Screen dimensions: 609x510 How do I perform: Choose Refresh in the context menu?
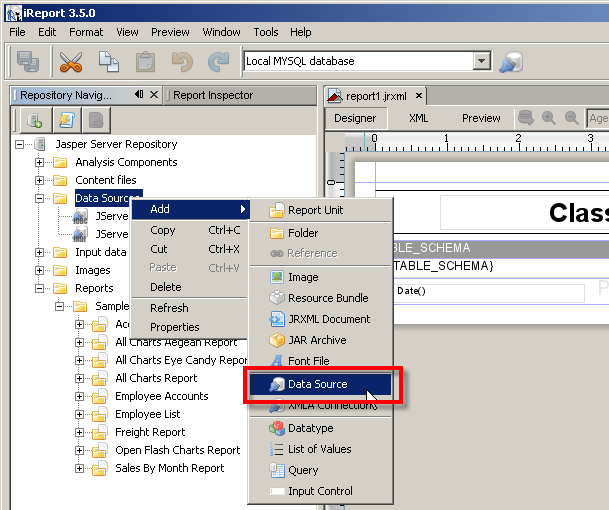190,308
